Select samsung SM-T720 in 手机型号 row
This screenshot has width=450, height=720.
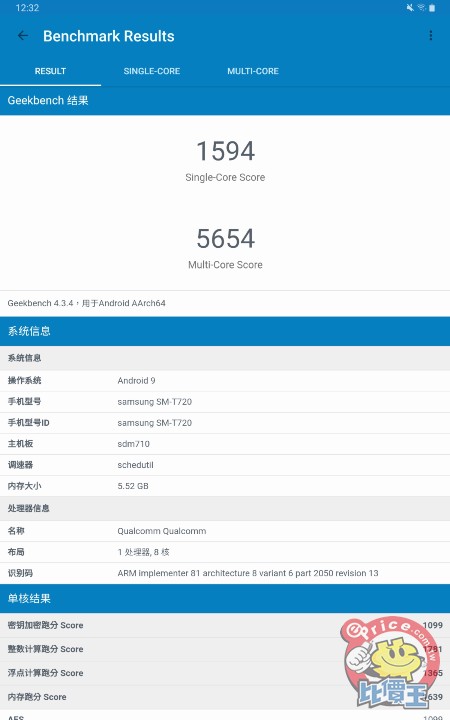point(155,402)
